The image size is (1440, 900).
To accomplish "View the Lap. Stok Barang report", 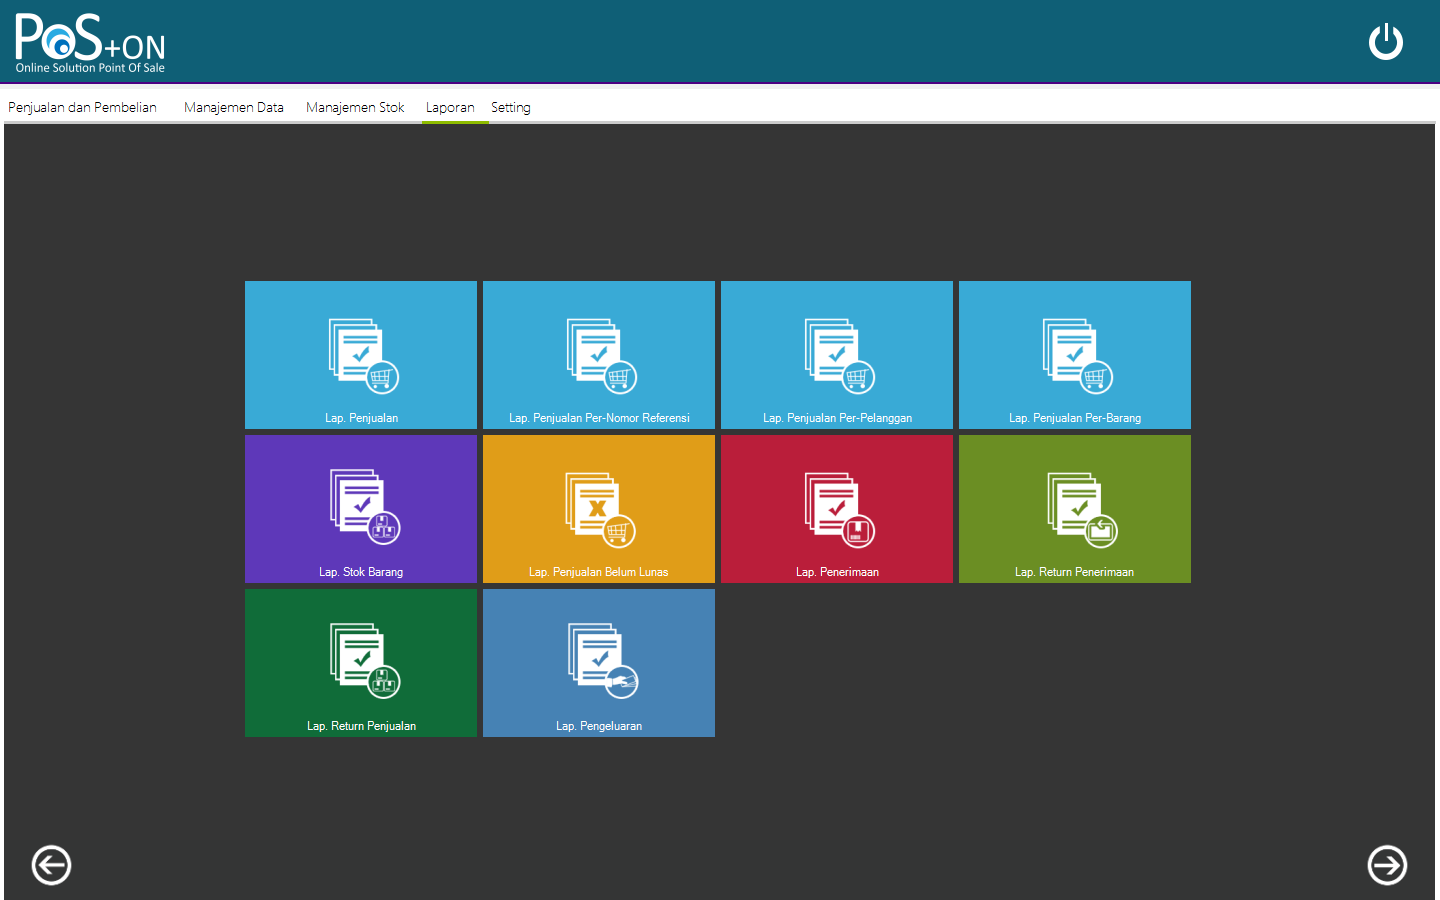I will point(360,508).
